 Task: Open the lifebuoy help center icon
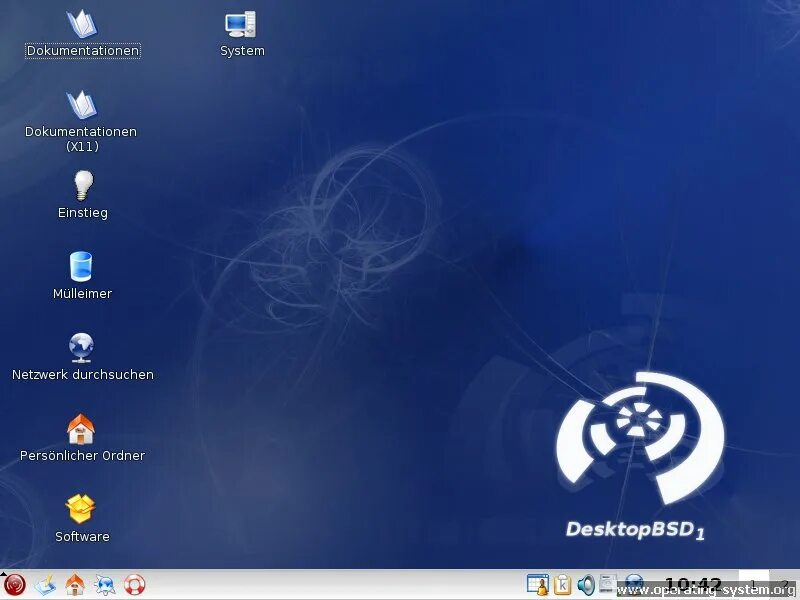pyautogui.click(x=135, y=585)
